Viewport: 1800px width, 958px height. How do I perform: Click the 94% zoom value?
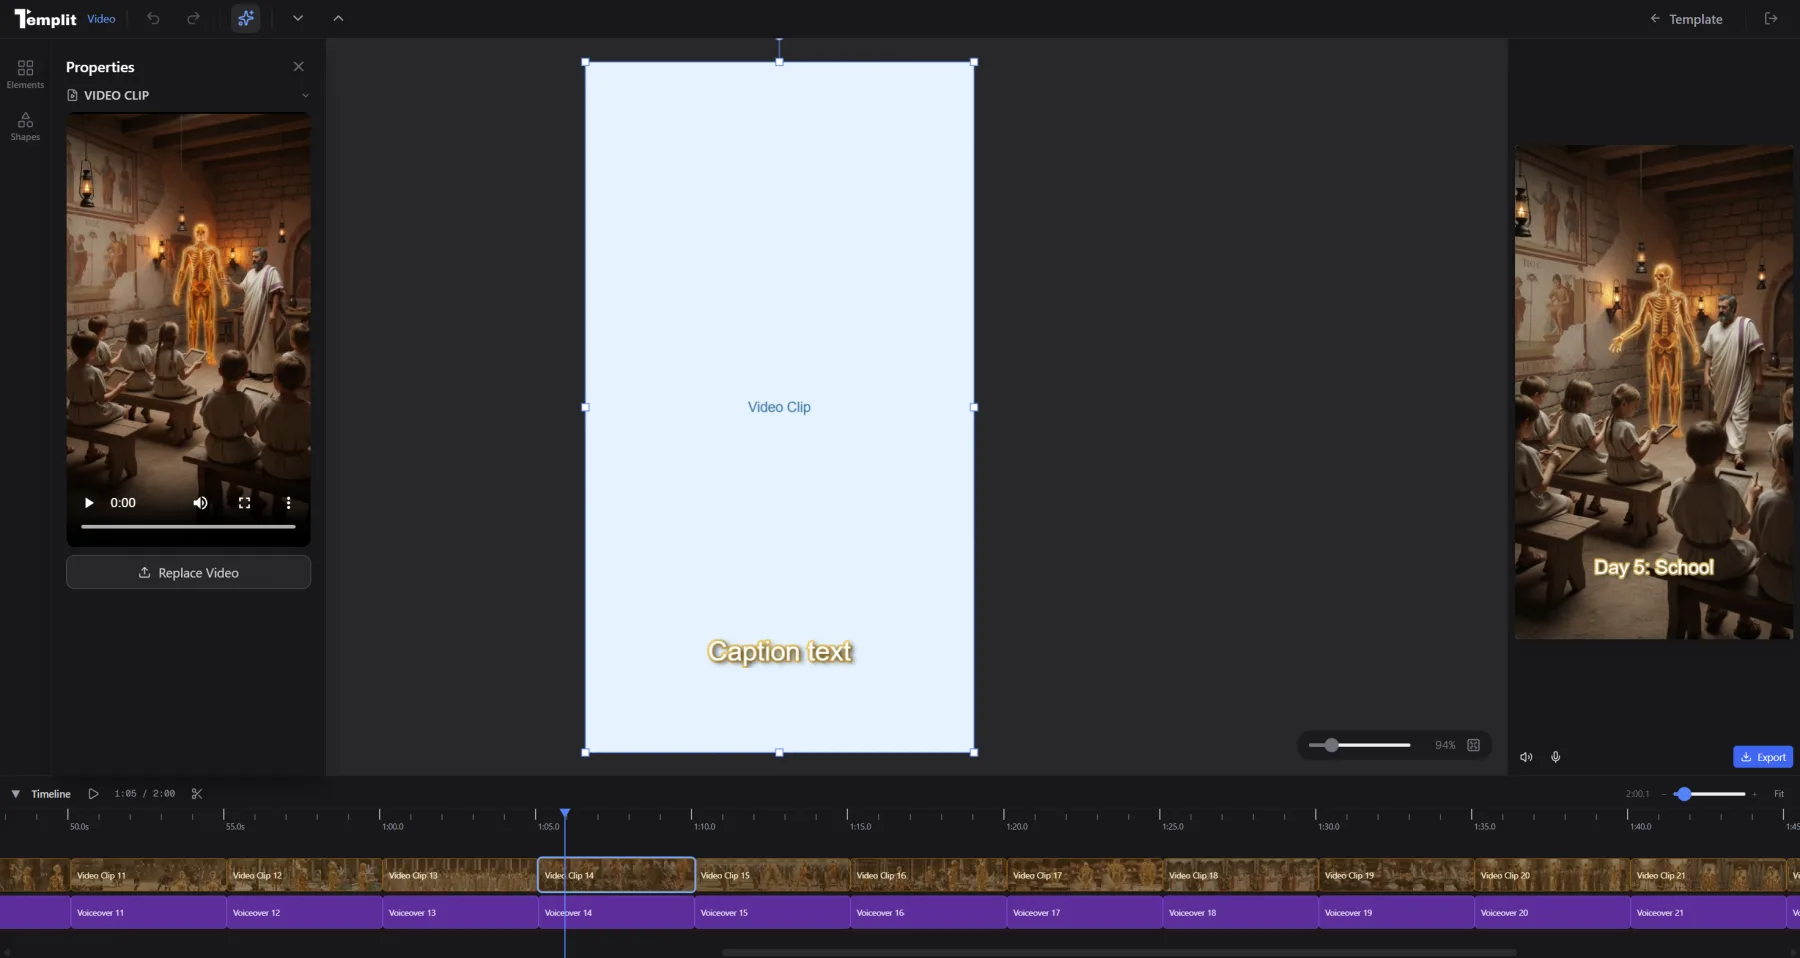[x=1444, y=745]
